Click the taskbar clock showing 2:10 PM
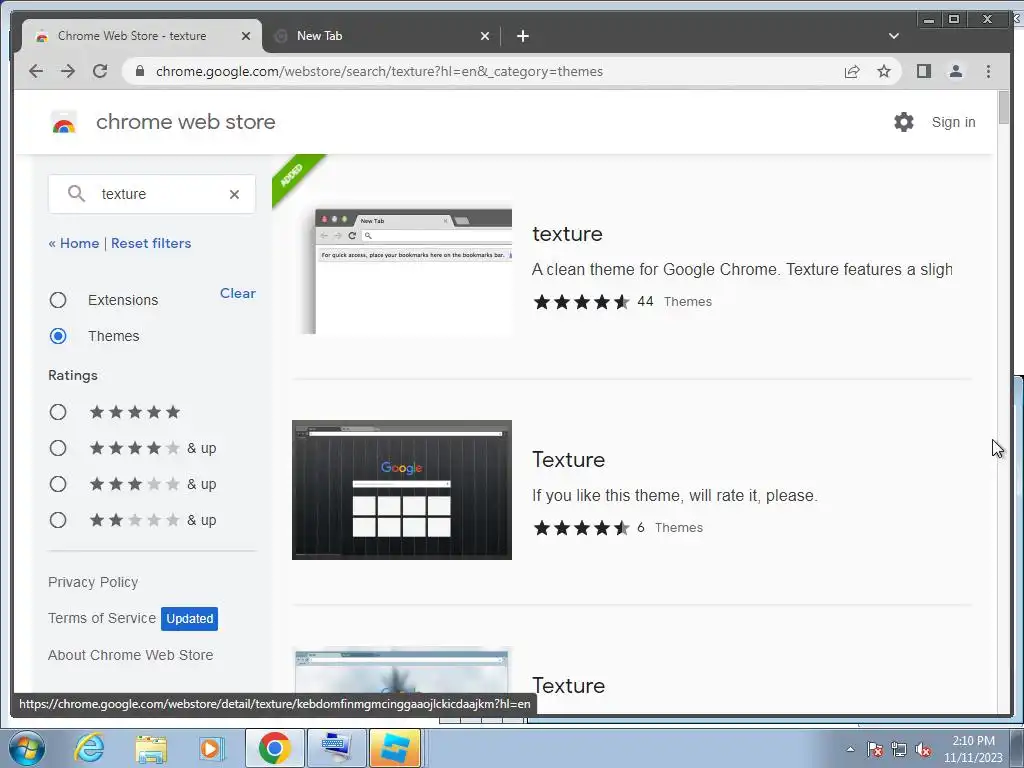The width and height of the screenshot is (1024, 768). click(973, 749)
